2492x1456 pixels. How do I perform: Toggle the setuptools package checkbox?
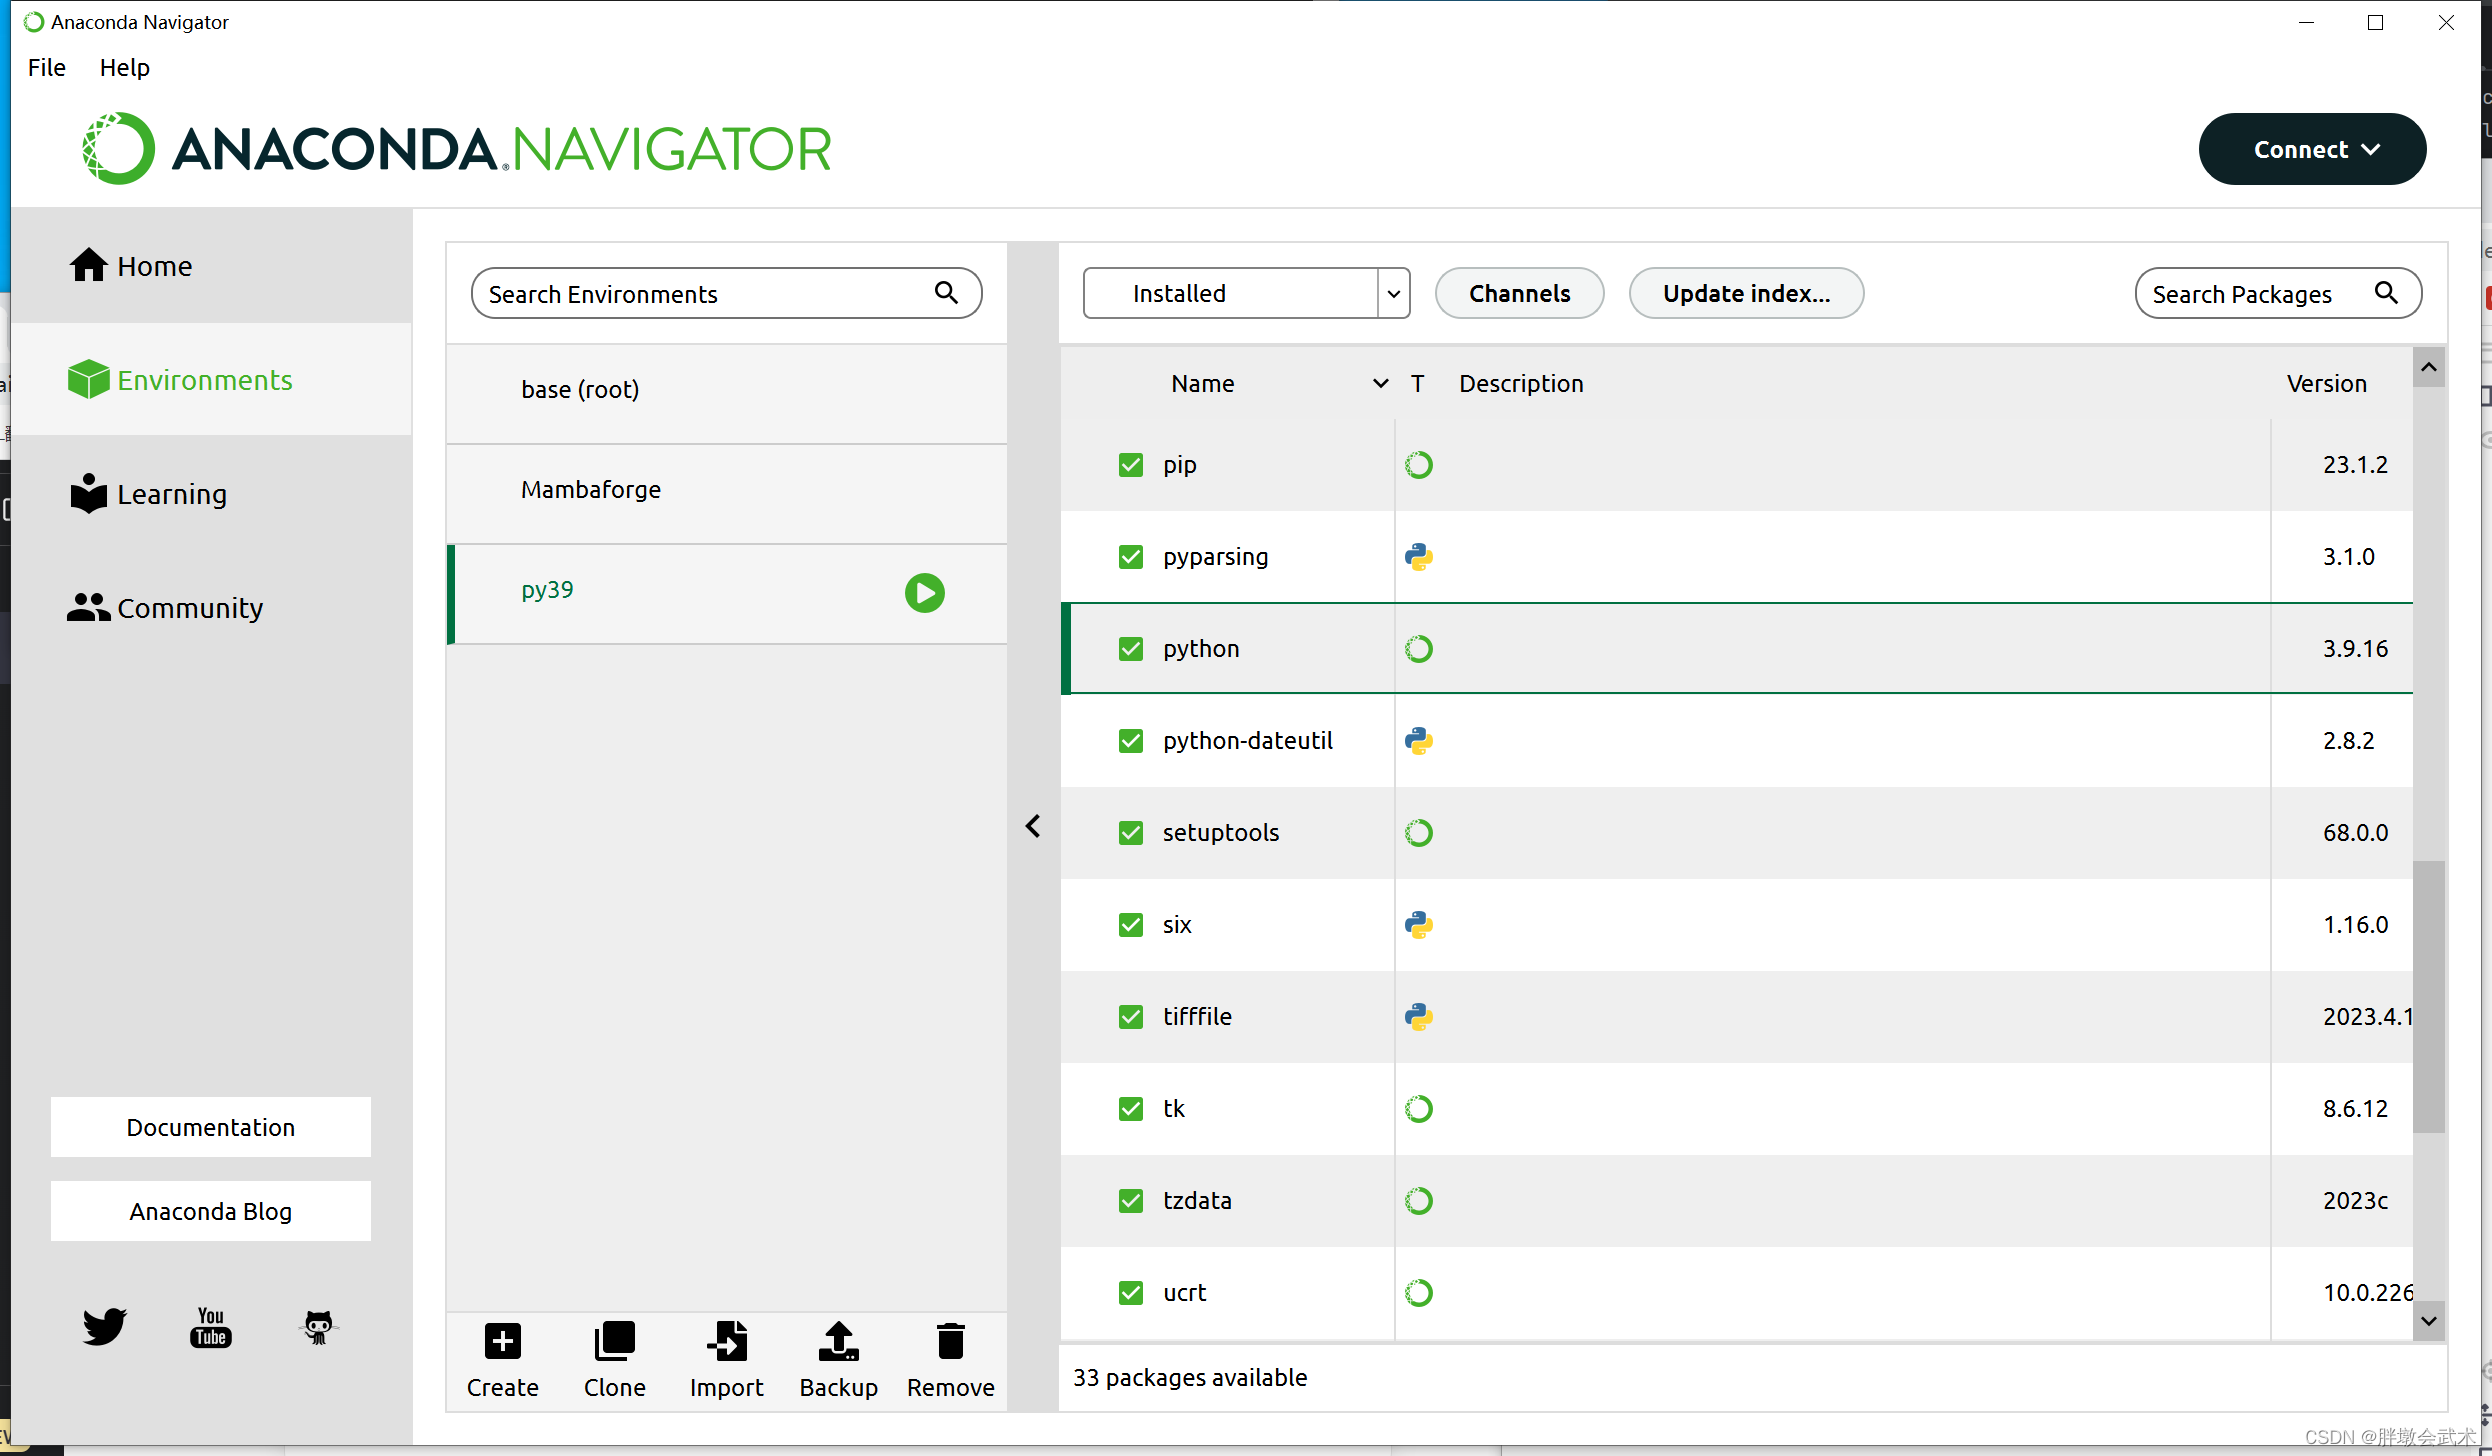pyautogui.click(x=1131, y=833)
